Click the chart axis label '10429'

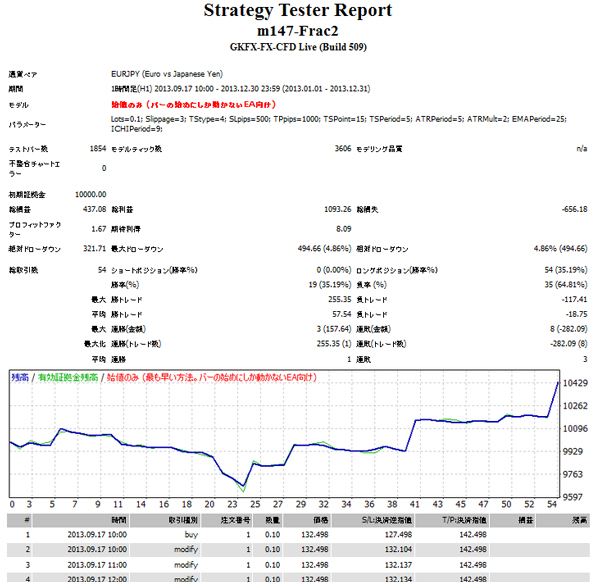(x=575, y=383)
